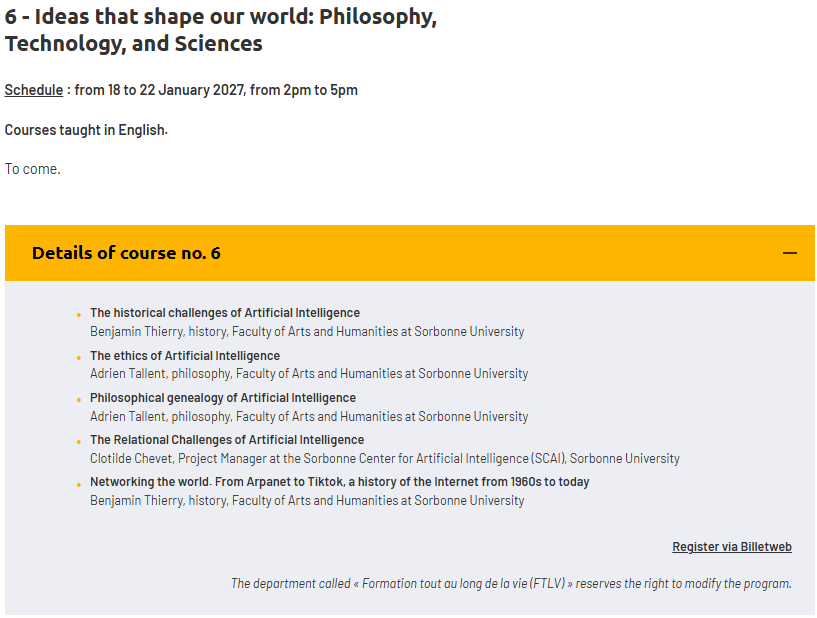Click bullet dot beside Relational Challenges item
Screen dimensions: 817x618
(79, 442)
